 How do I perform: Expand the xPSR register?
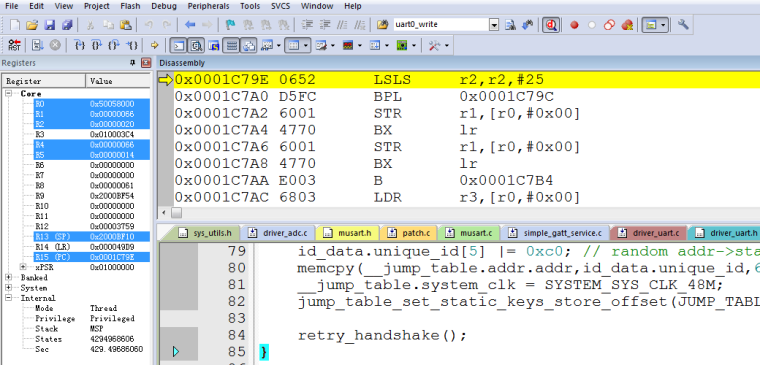coord(23,267)
